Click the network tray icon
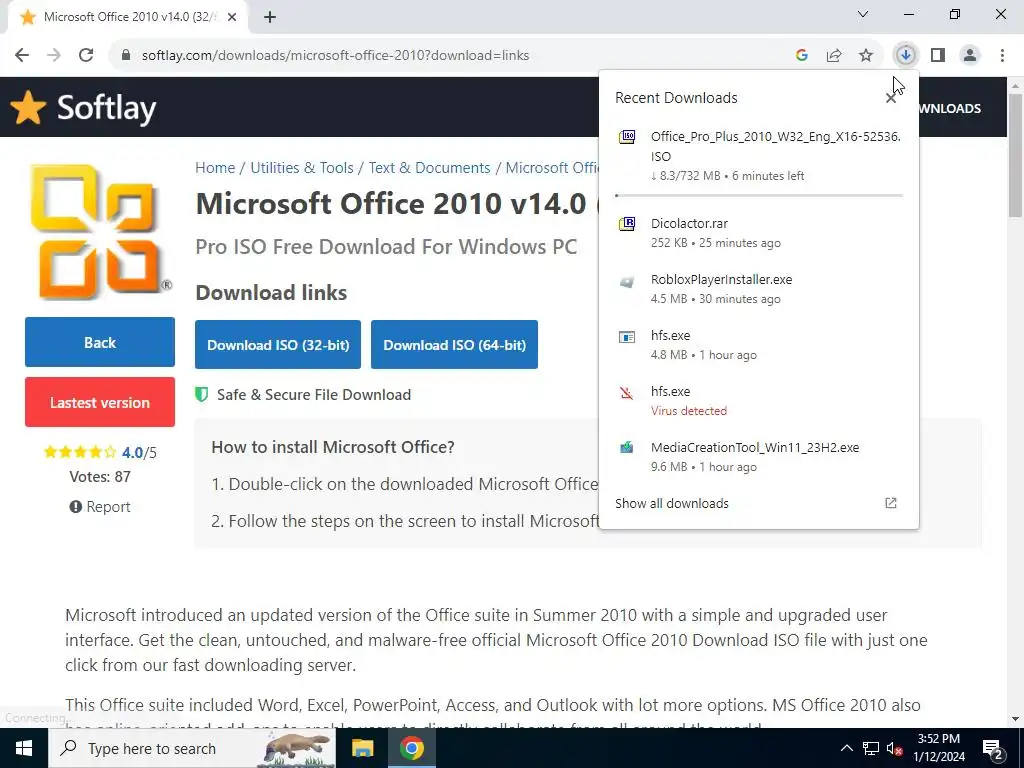The image size is (1024, 768). [871, 748]
